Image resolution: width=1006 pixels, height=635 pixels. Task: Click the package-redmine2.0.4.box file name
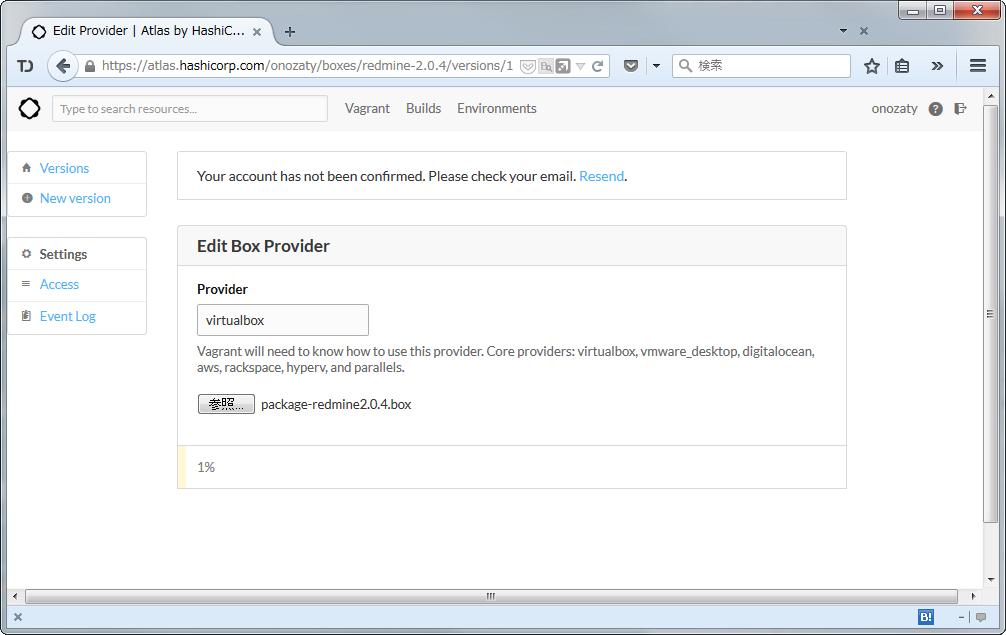(x=336, y=405)
